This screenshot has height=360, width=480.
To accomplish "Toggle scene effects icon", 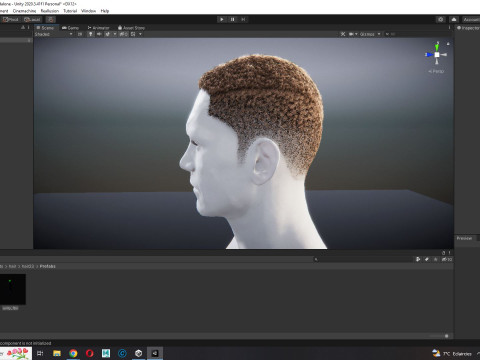I will point(107,34).
